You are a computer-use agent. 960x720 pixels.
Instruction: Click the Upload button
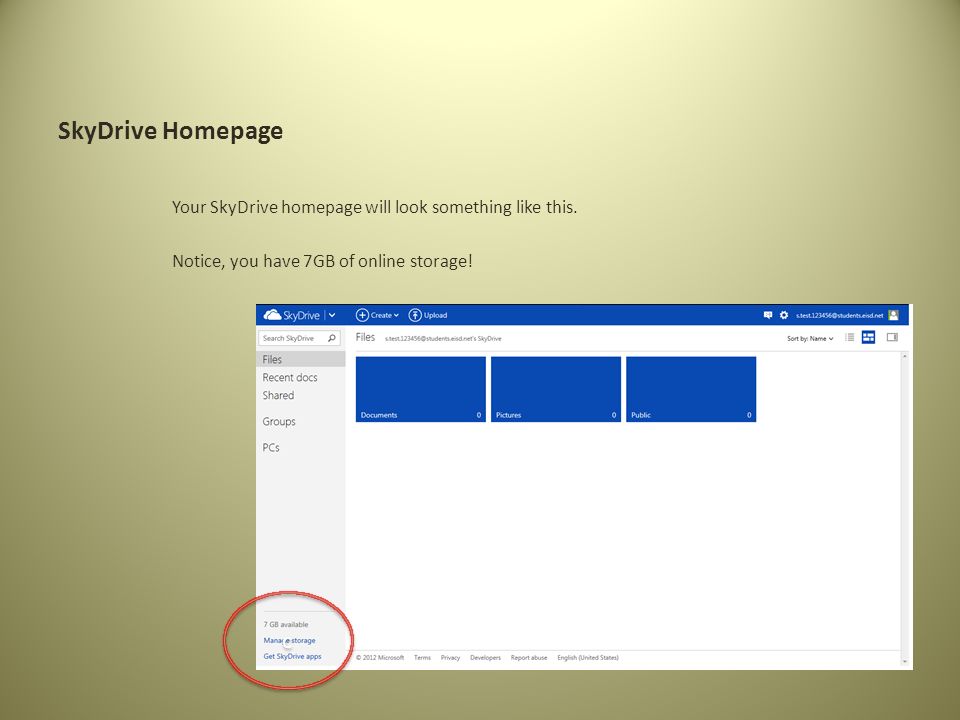(x=428, y=315)
